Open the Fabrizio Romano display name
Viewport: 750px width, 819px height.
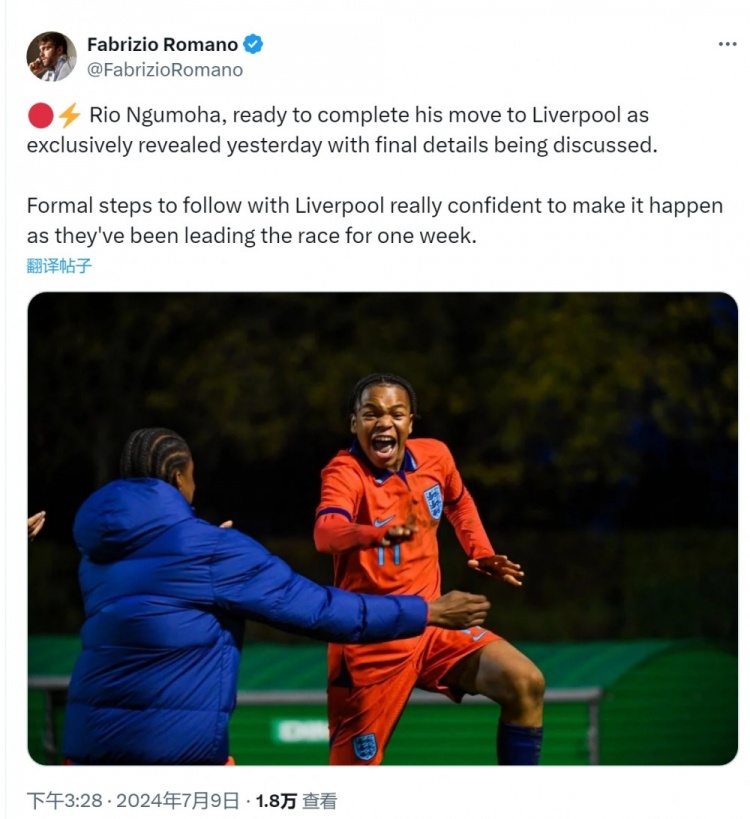[x=162, y=45]
